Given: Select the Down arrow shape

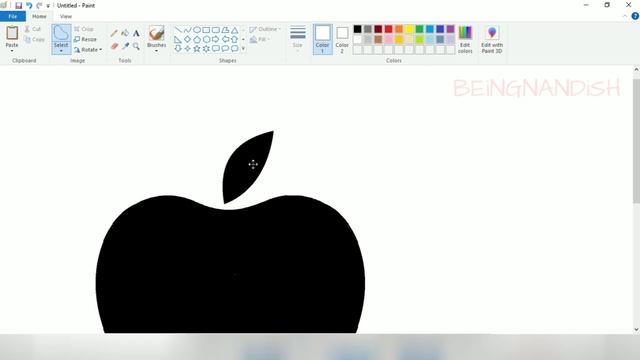Looking at the screenshot, I should tap(178, 49).
